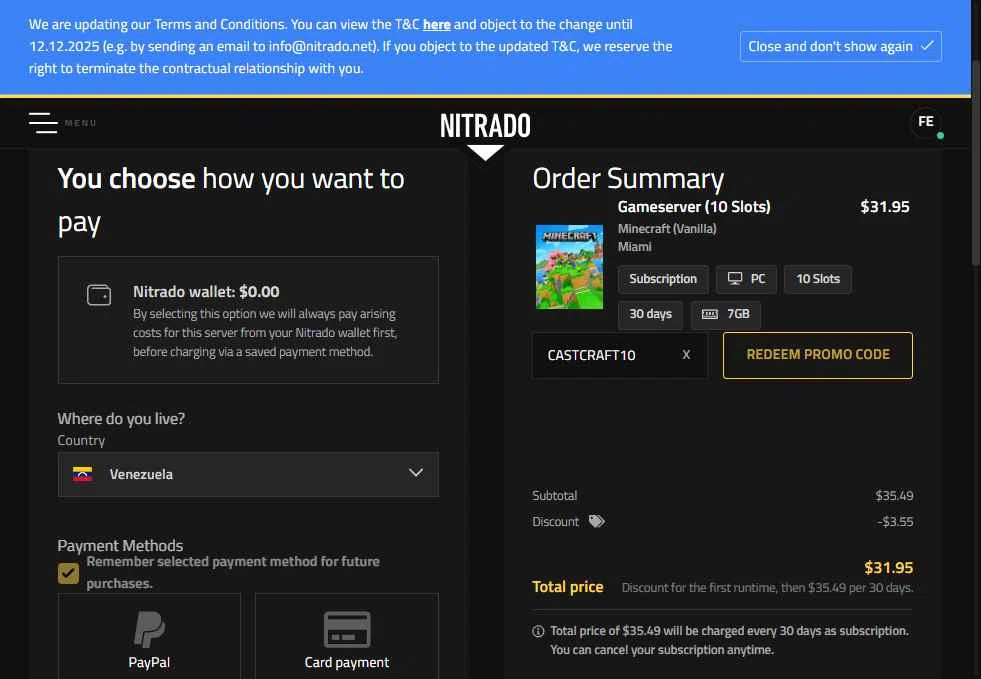Viewport: 981px width, 679px height.
Task: Click the RAM memory icon beside 7GB
Action: pos(709,314)
